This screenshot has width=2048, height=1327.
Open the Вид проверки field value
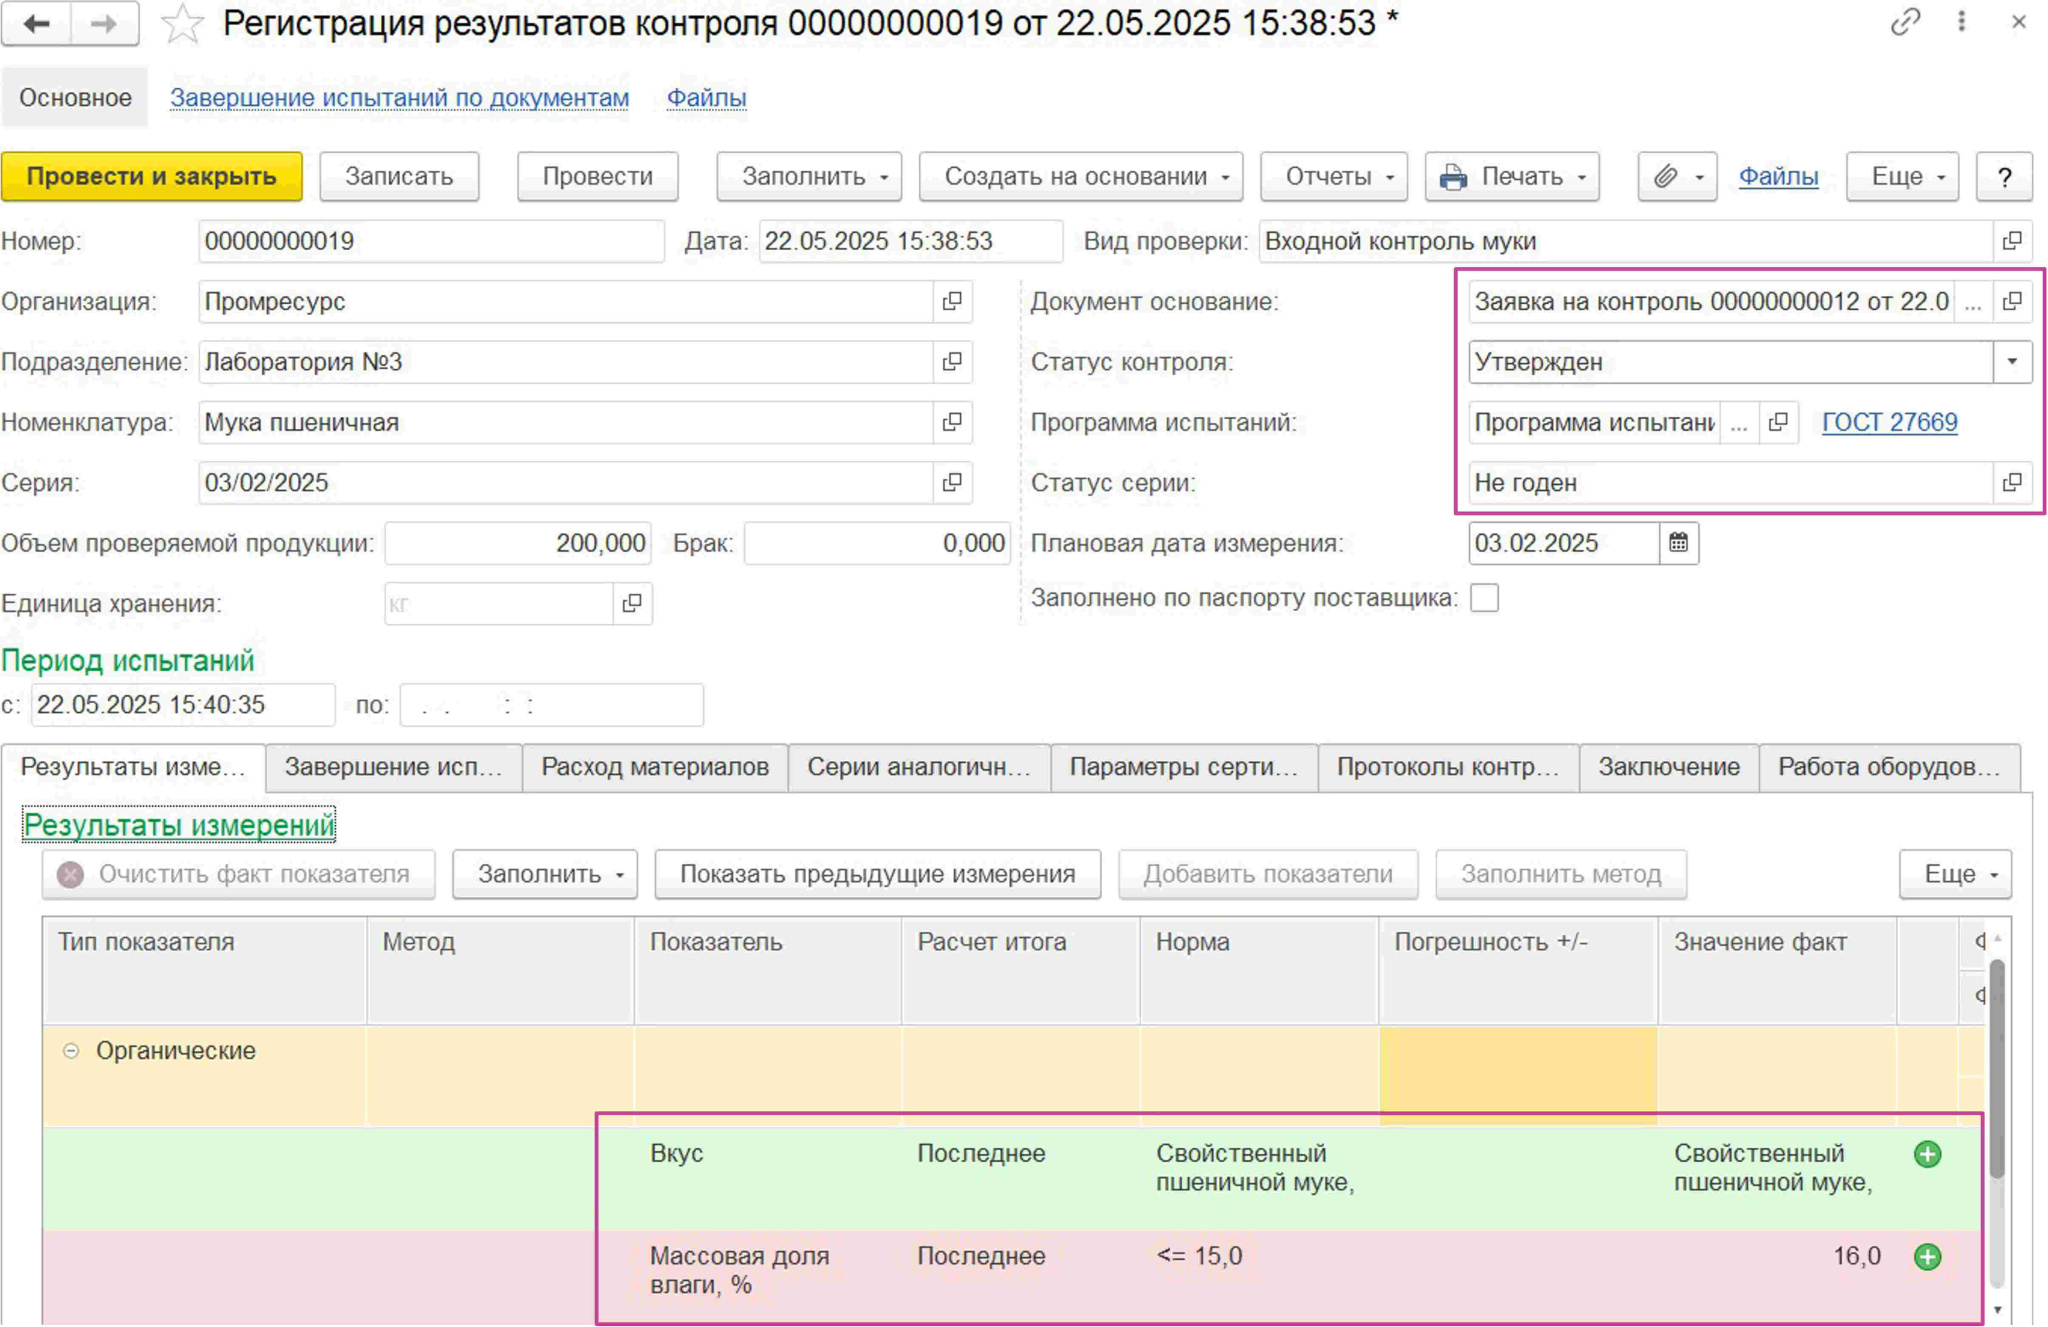[x=2012, y=241]
